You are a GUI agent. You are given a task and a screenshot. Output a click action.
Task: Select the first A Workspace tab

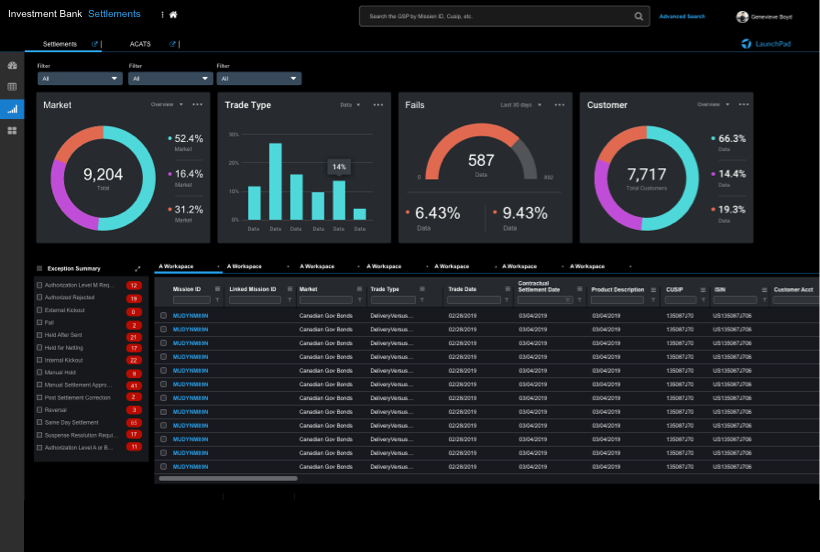tap(175, 267)
